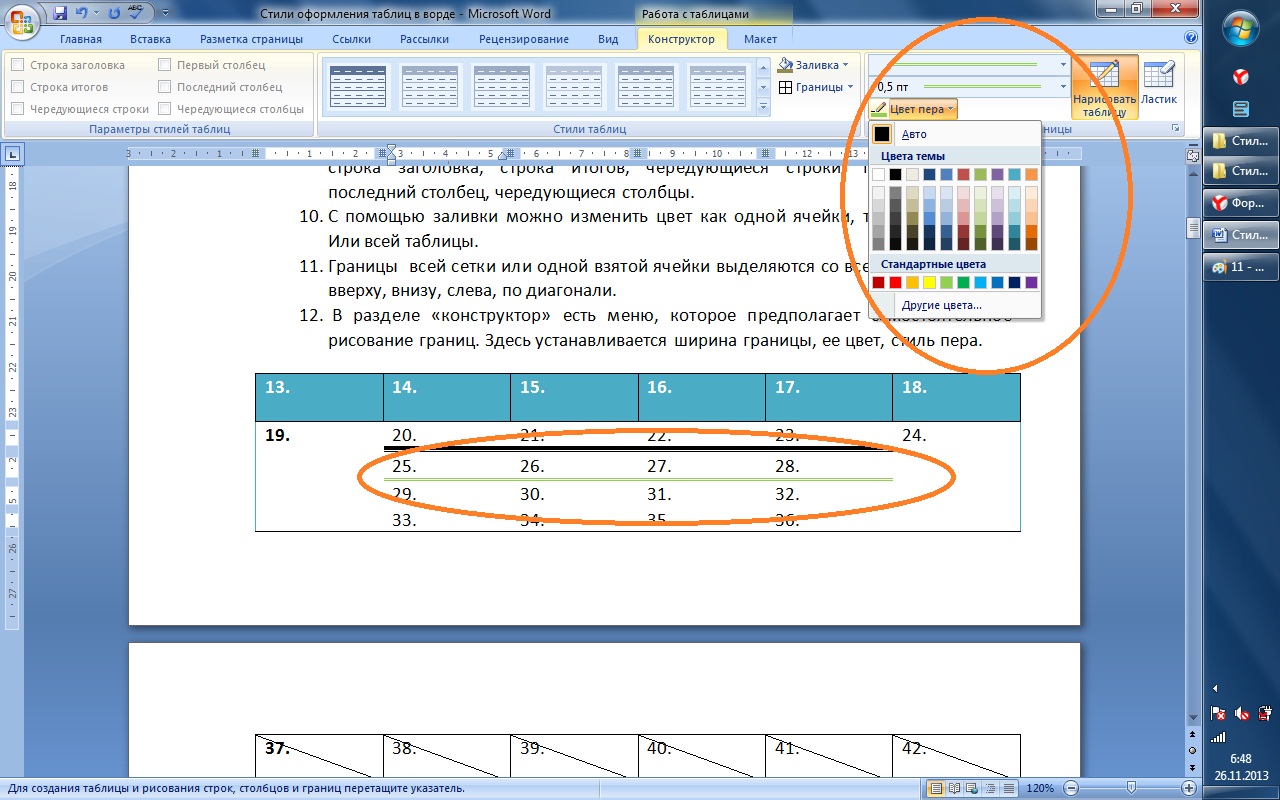The width and height of the screenshot is (1280, 800).
Task: Enable the Чередующиеся строки checkbox
Action: coord(17,109)
